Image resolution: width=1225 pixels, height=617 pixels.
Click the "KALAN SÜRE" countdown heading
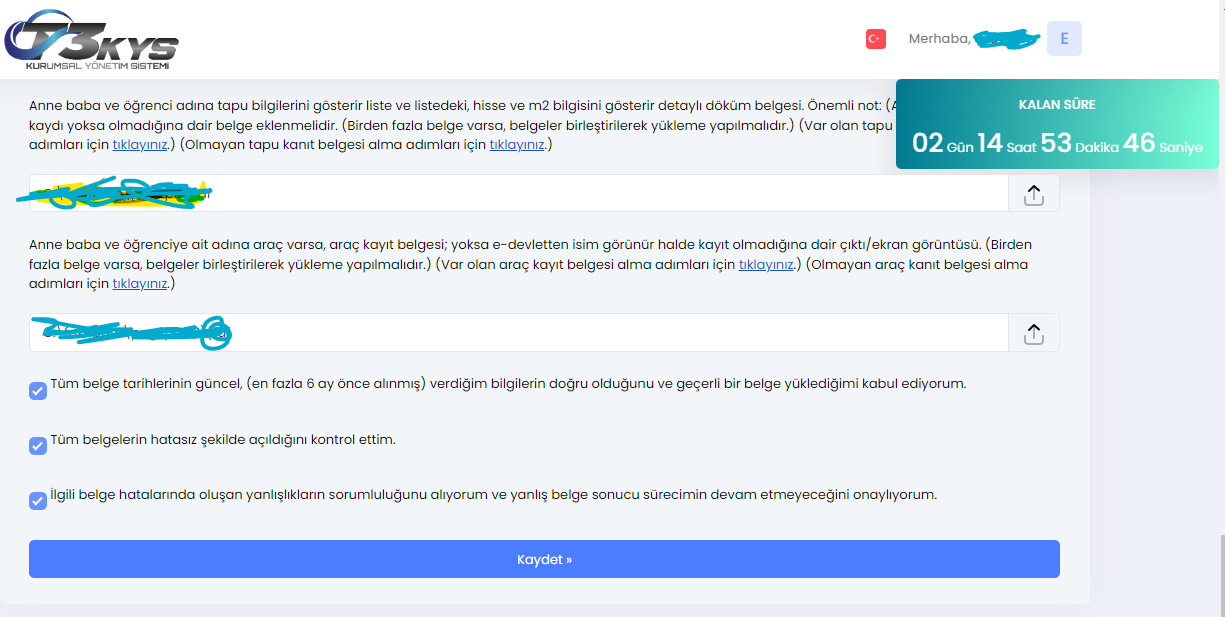point(1057,105)
